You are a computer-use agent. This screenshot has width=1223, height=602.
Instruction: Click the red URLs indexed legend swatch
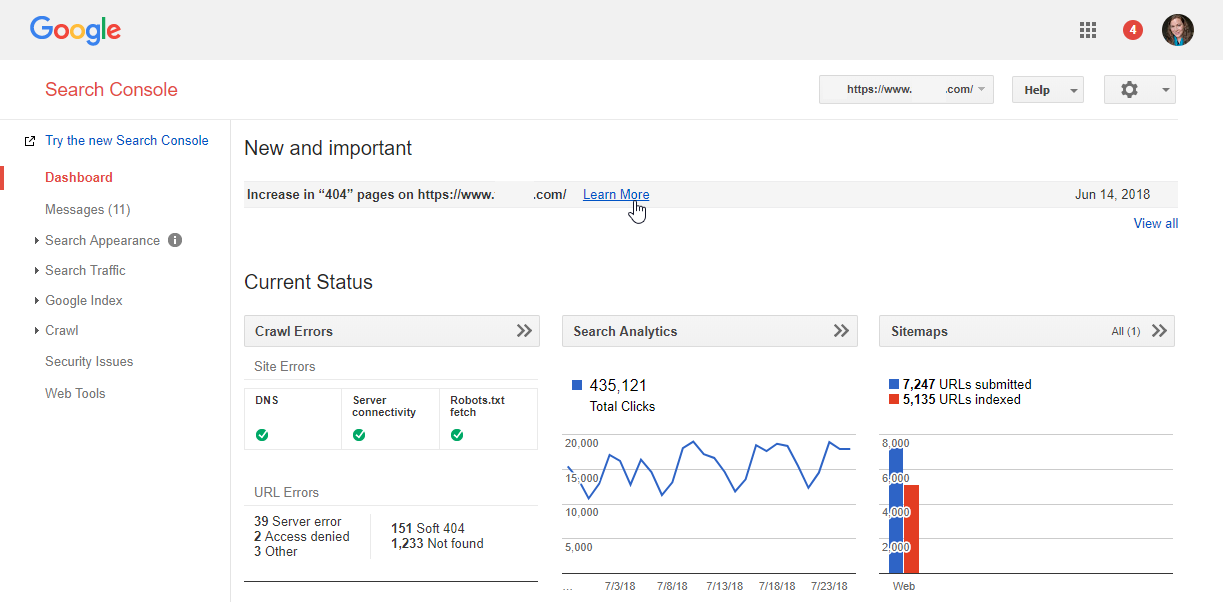coord(895,399)
